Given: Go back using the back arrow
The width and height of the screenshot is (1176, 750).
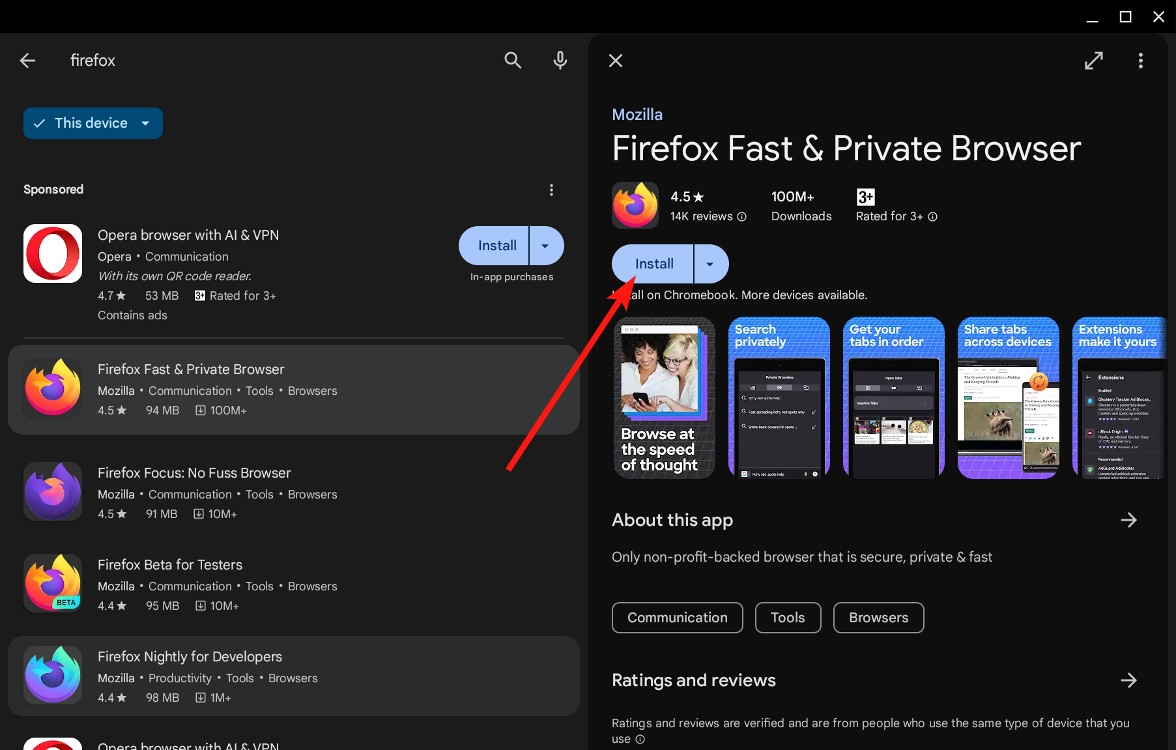Looking at the screenshot, I should tap(27, 60).
